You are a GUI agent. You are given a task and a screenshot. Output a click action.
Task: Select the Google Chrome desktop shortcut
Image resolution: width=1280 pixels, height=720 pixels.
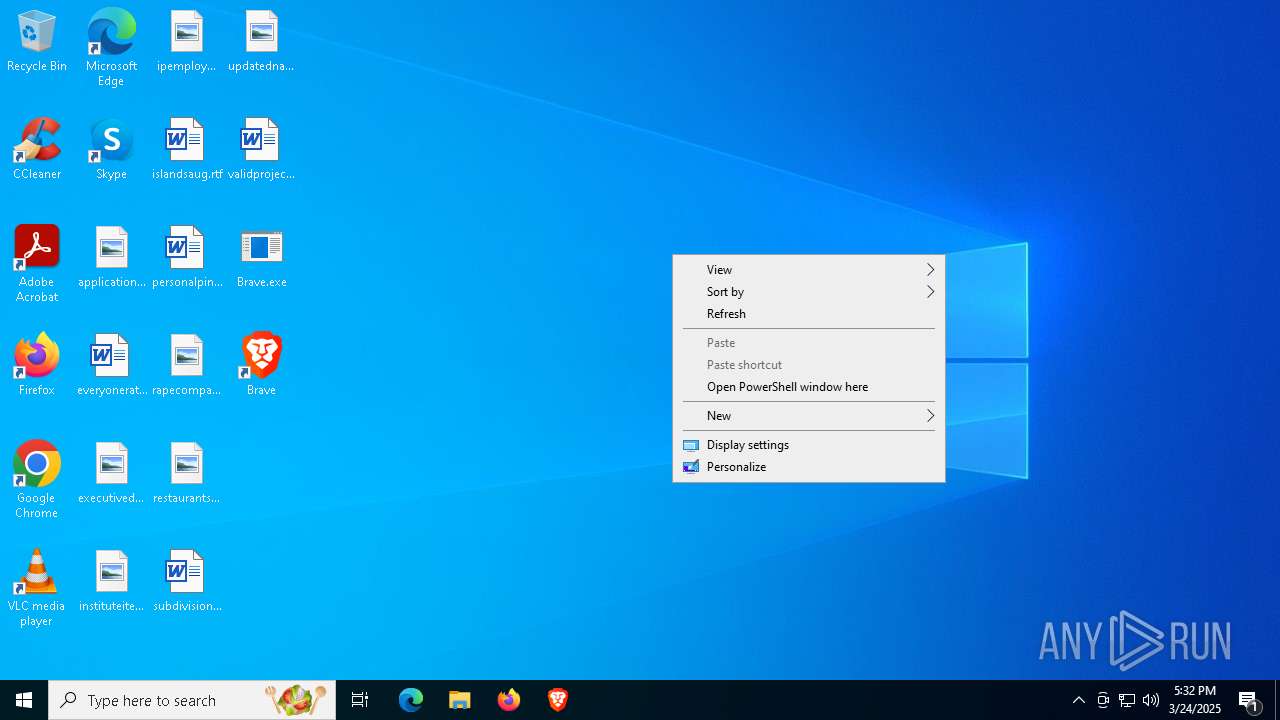pyautogui.click(x=37, y=480)
